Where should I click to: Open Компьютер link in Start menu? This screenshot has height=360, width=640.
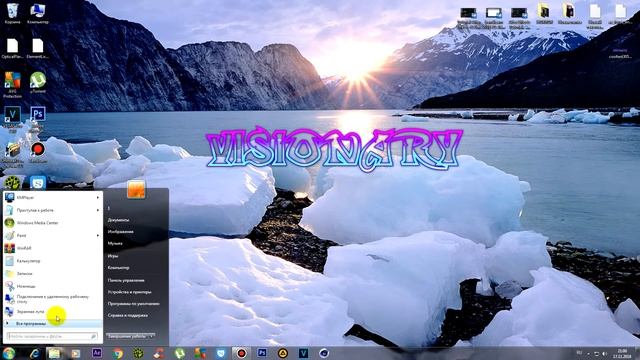pos(118,268)
